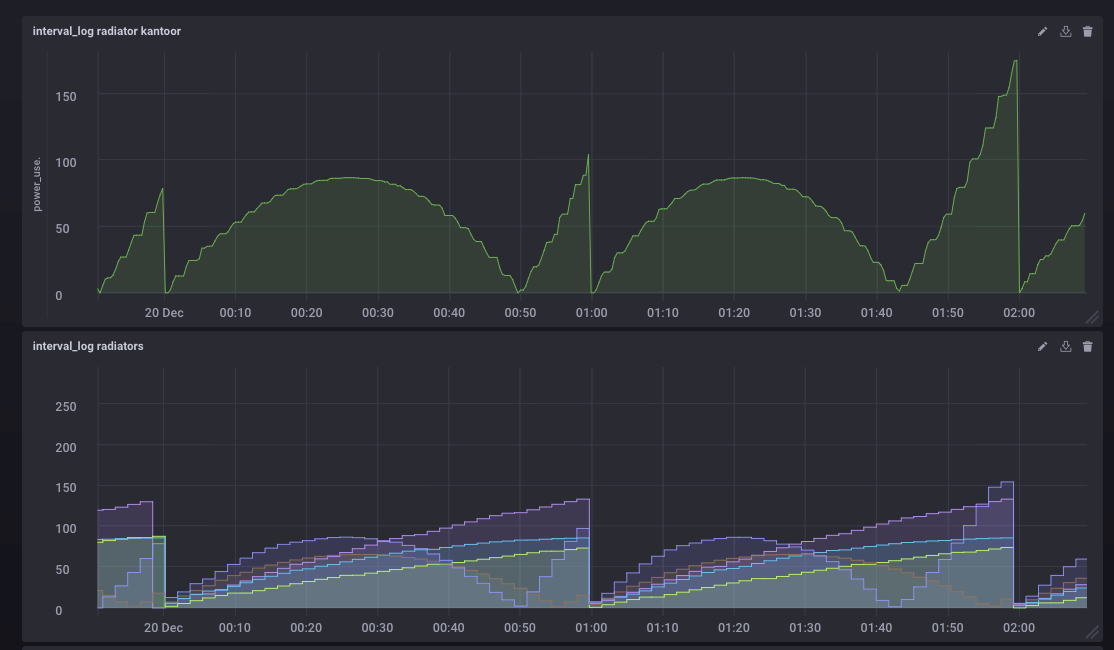The width and height of the screenshot is (1114, 650).
Task: Click resize handle of radiator kantoor panel
Action: coord(1093,317)
